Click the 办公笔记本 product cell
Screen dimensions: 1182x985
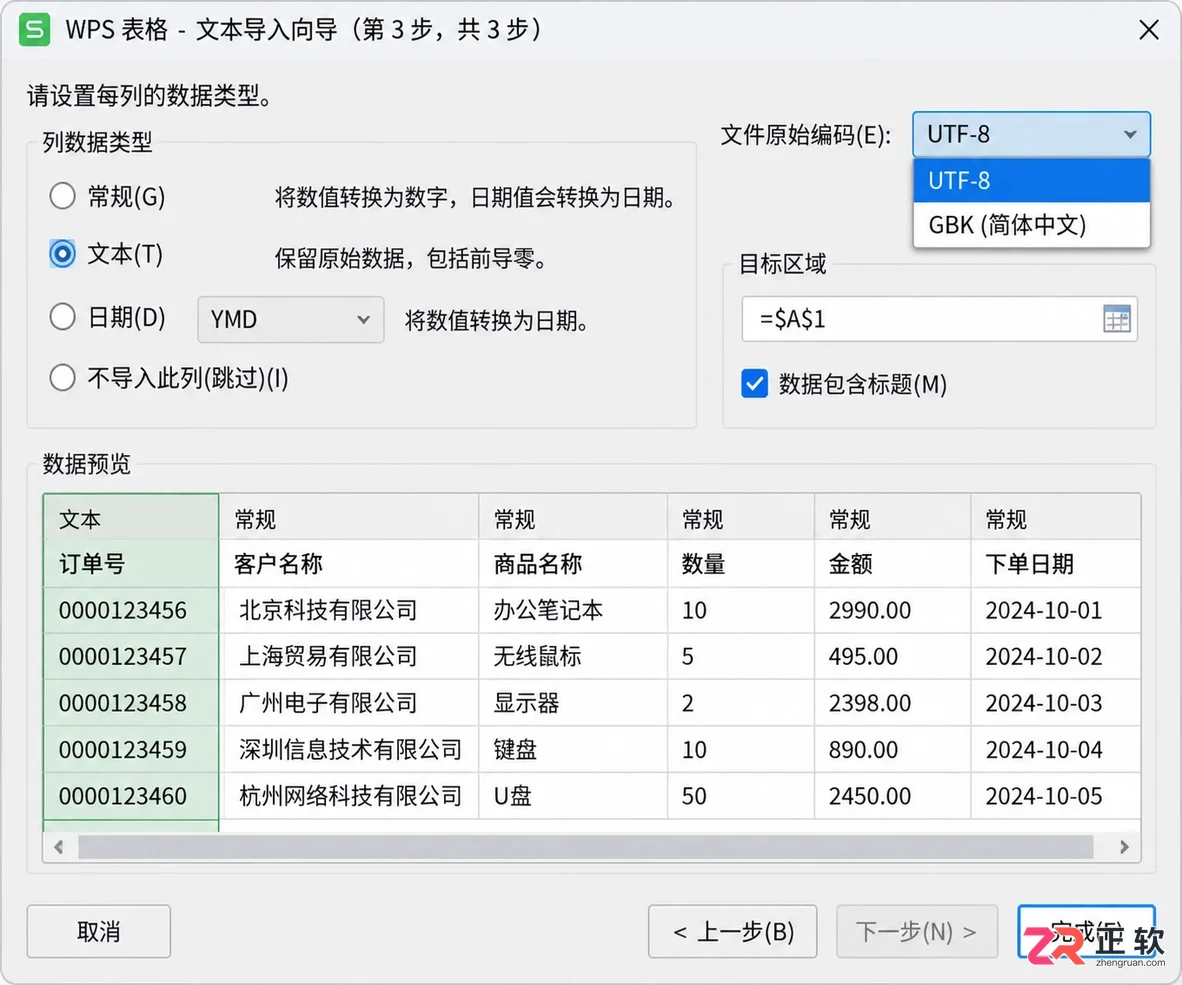click(573, 610)
